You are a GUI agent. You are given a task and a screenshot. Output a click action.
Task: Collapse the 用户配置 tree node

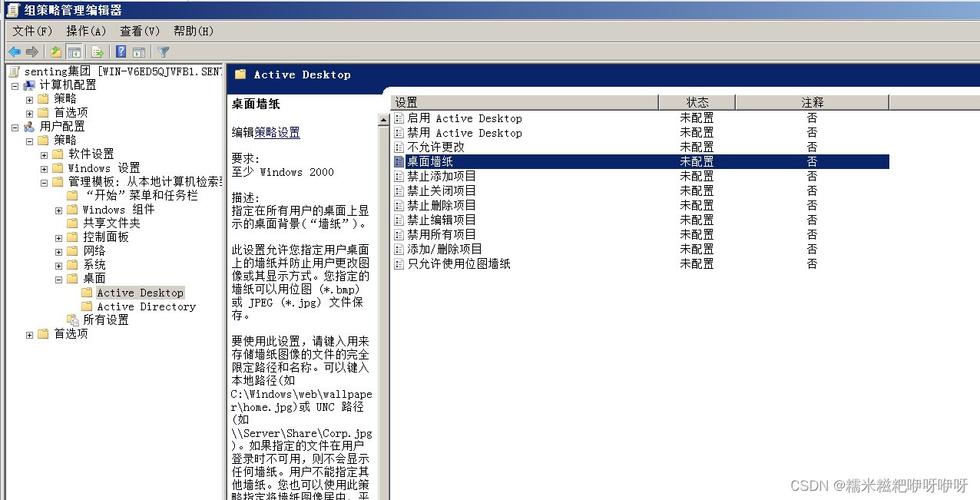(15, 127)
